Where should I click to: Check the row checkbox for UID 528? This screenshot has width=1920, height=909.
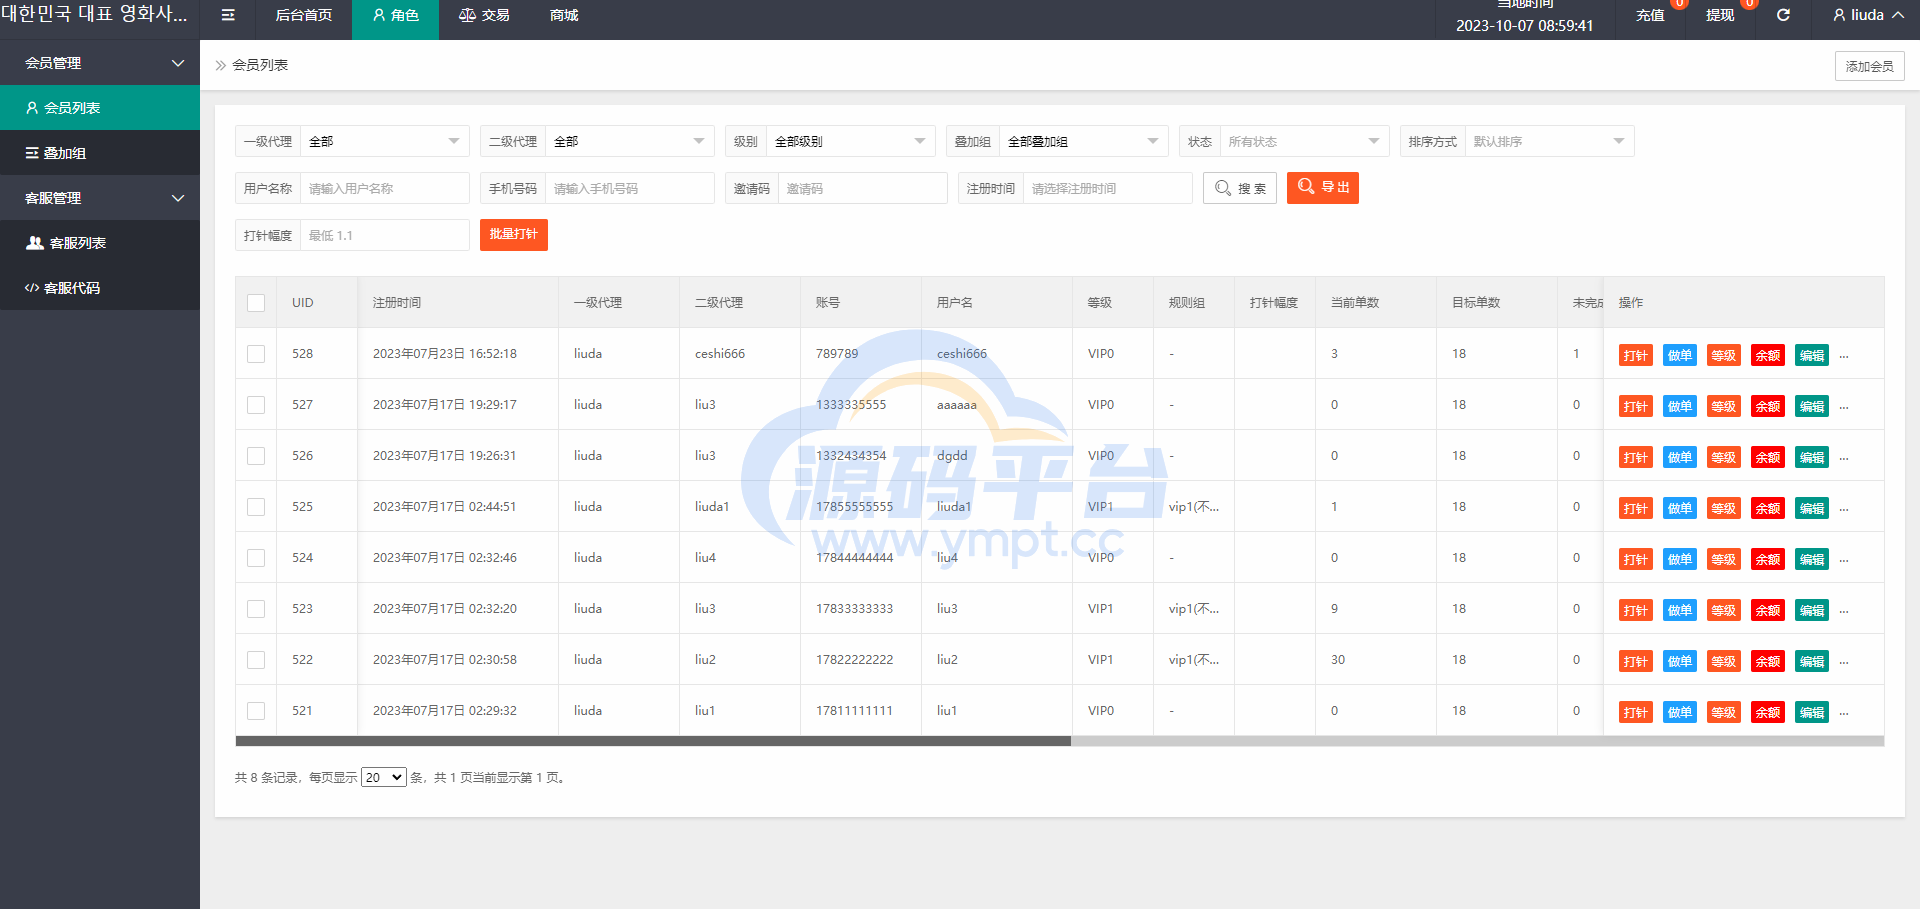(x=256, y=354)
